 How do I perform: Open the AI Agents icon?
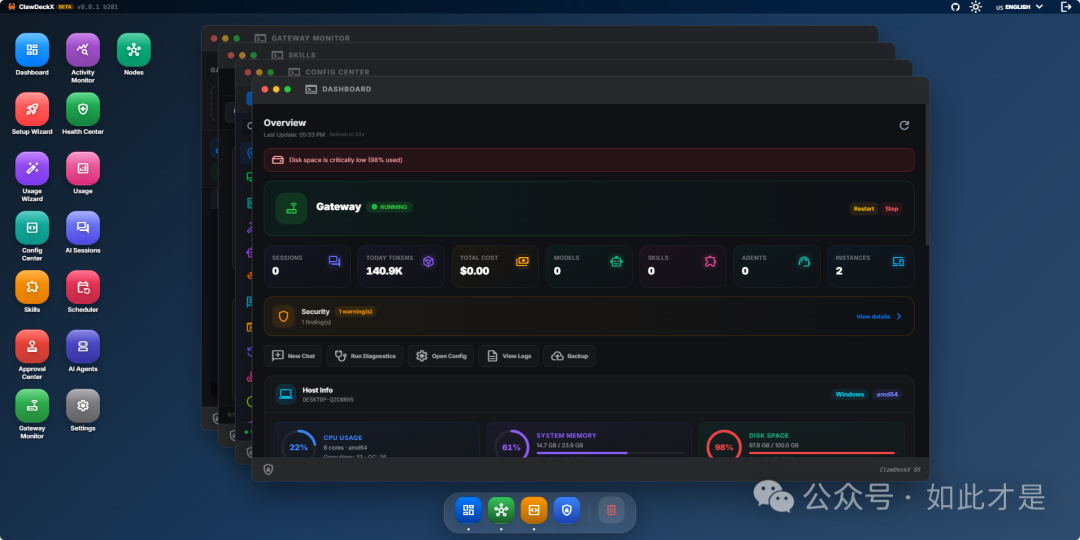click(83, 346)
